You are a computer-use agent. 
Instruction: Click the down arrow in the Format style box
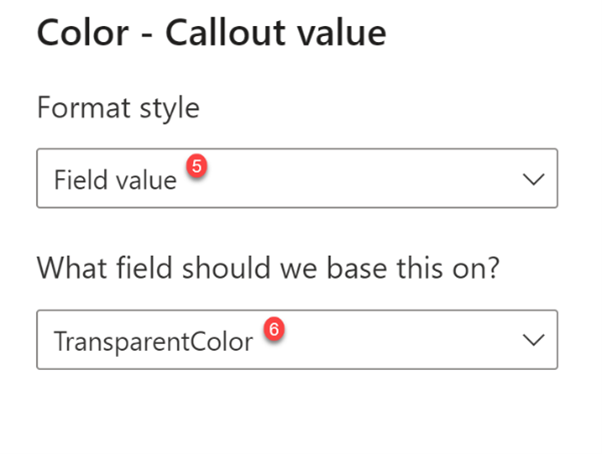coord(534,180)
